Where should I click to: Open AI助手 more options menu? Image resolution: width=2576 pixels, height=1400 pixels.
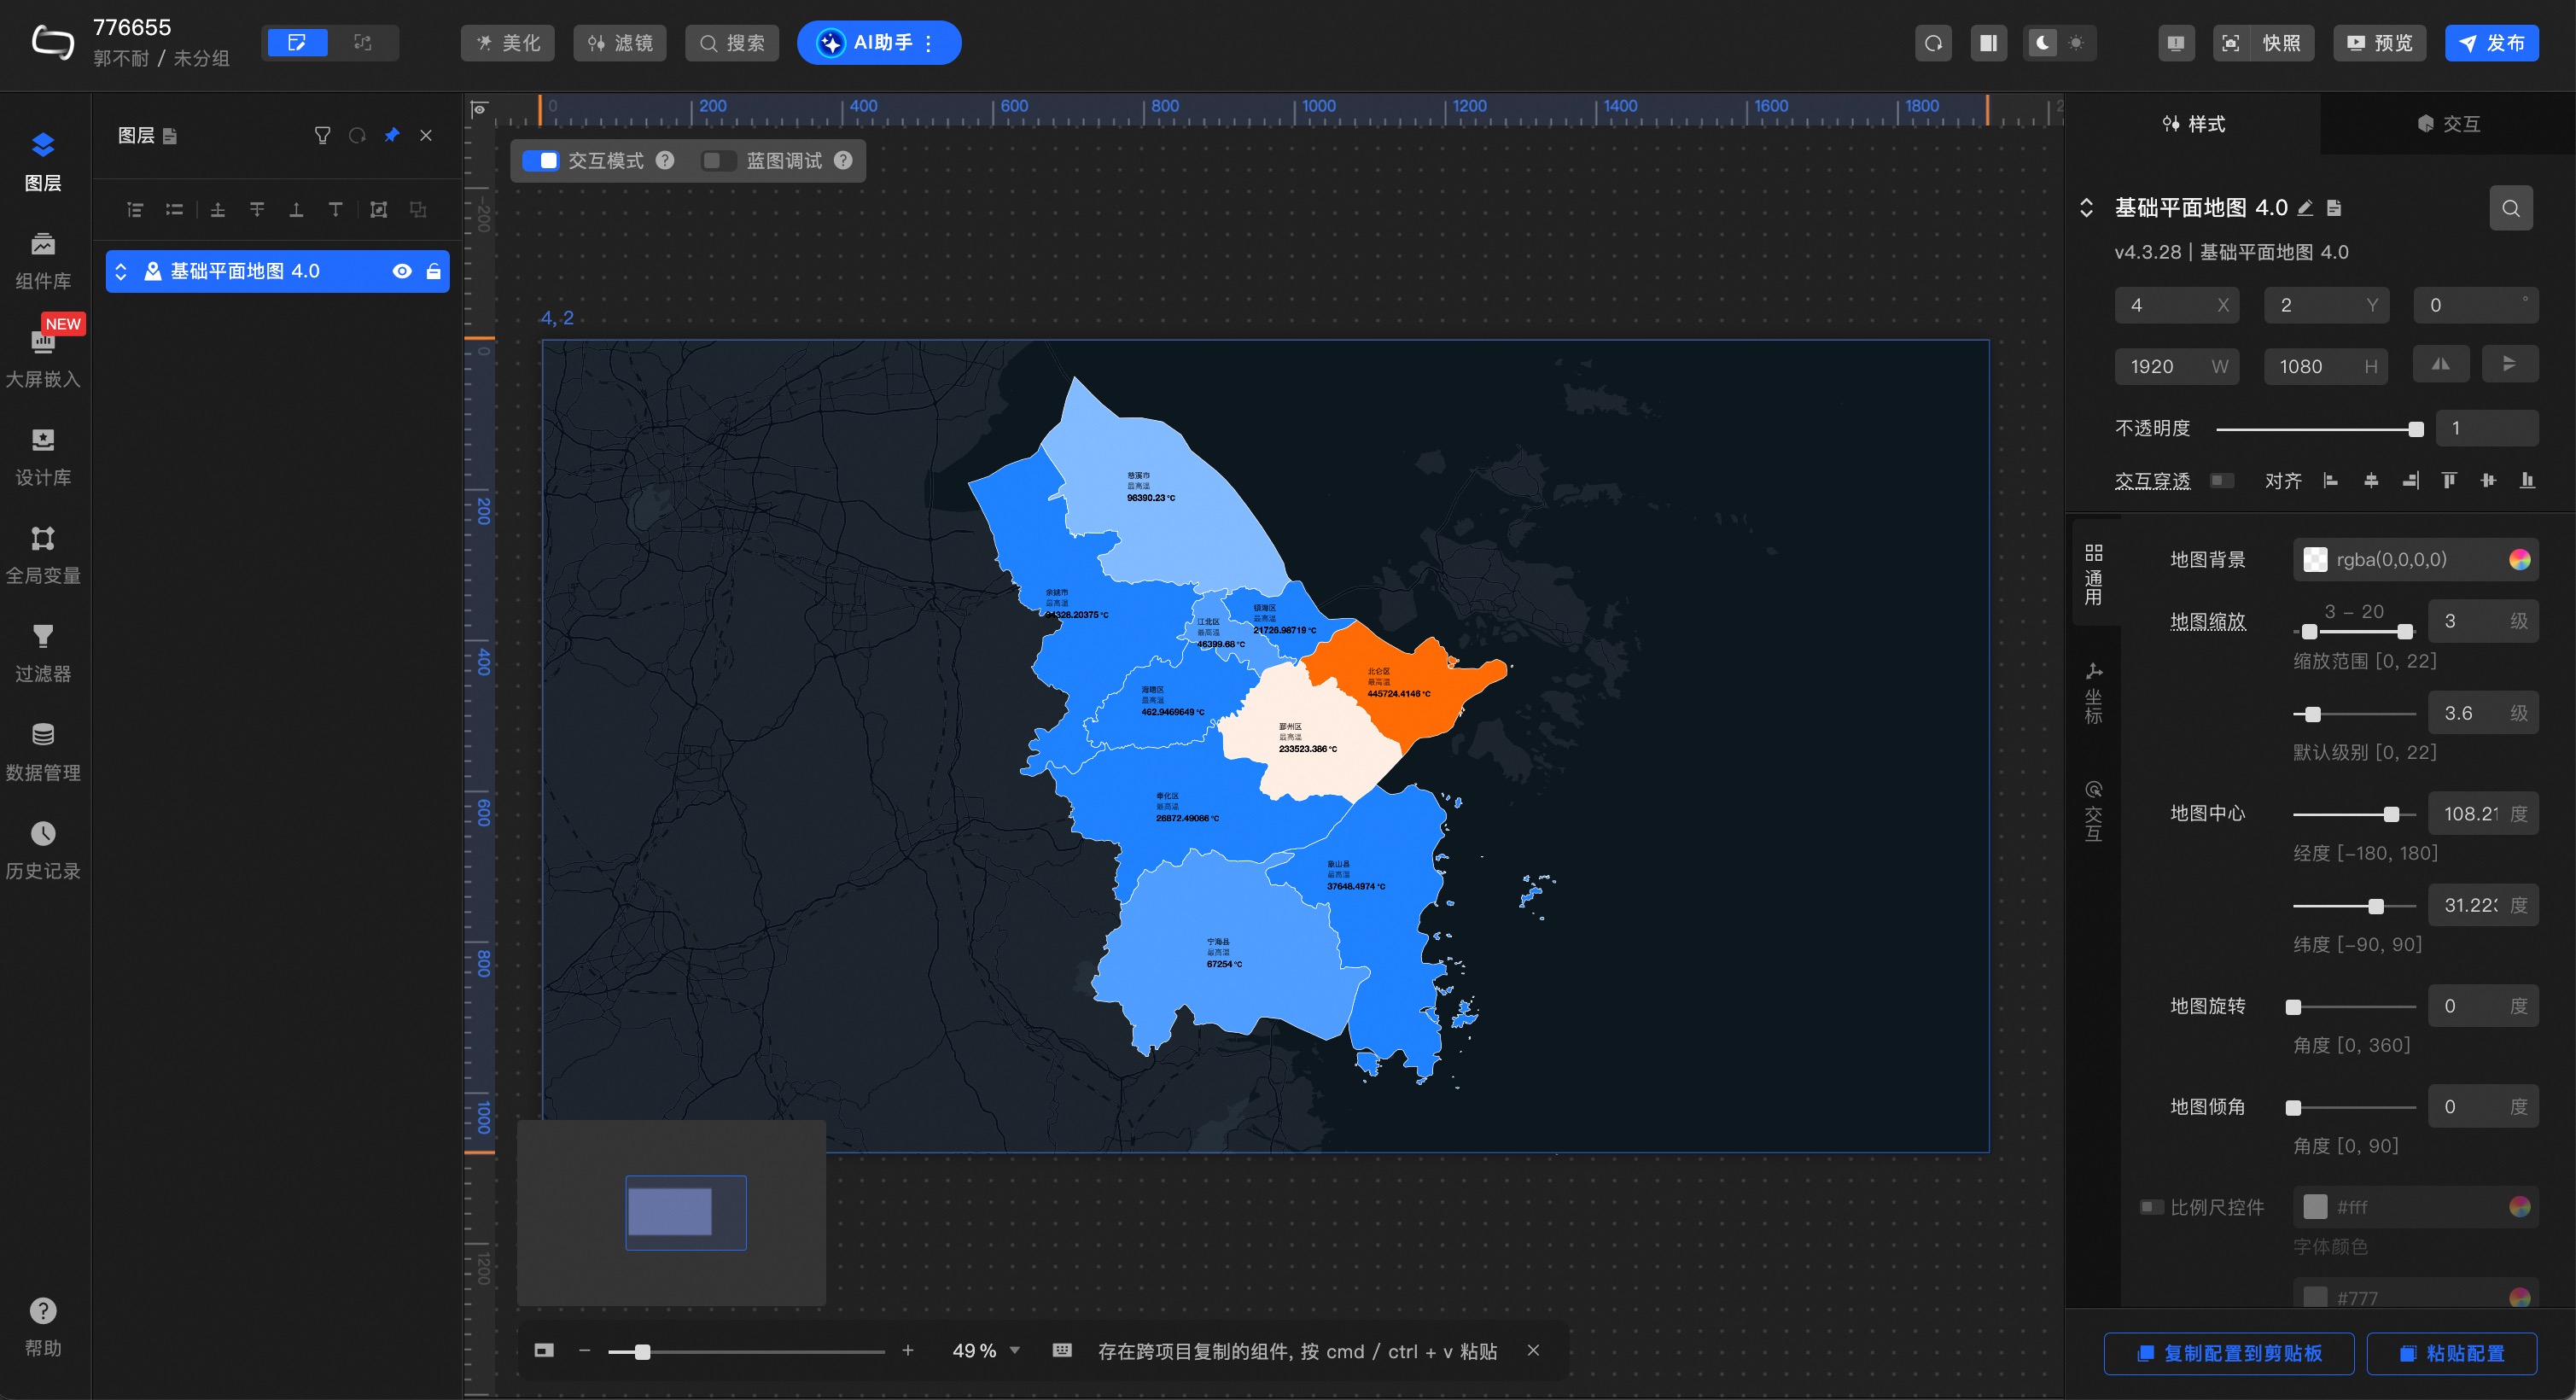pos(929,43)
